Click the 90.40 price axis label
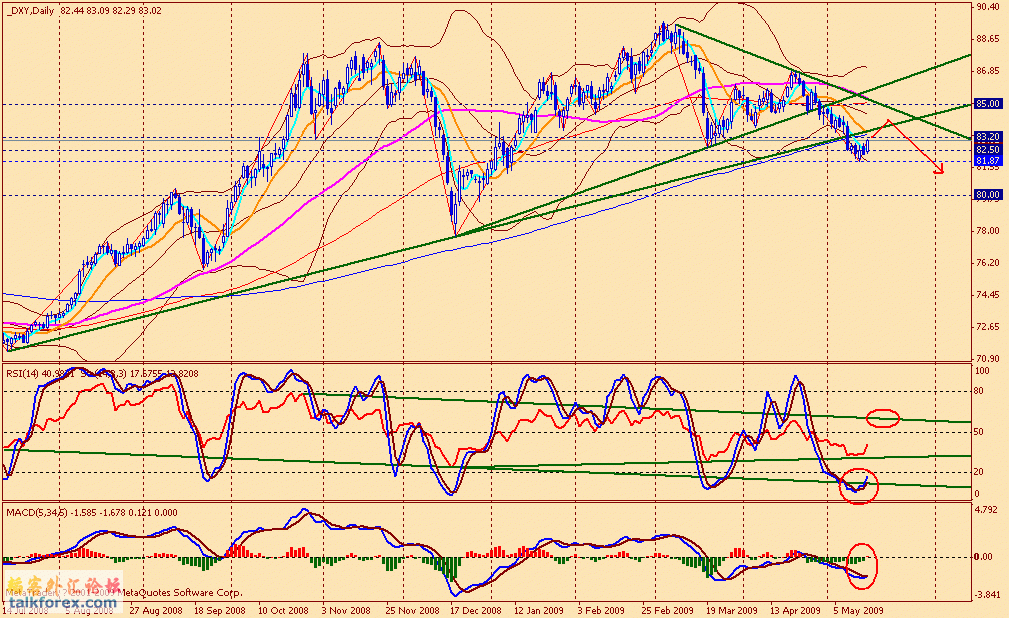Image resolution: width=1009 pixels, height=618 pixels. tap(988, 7)
